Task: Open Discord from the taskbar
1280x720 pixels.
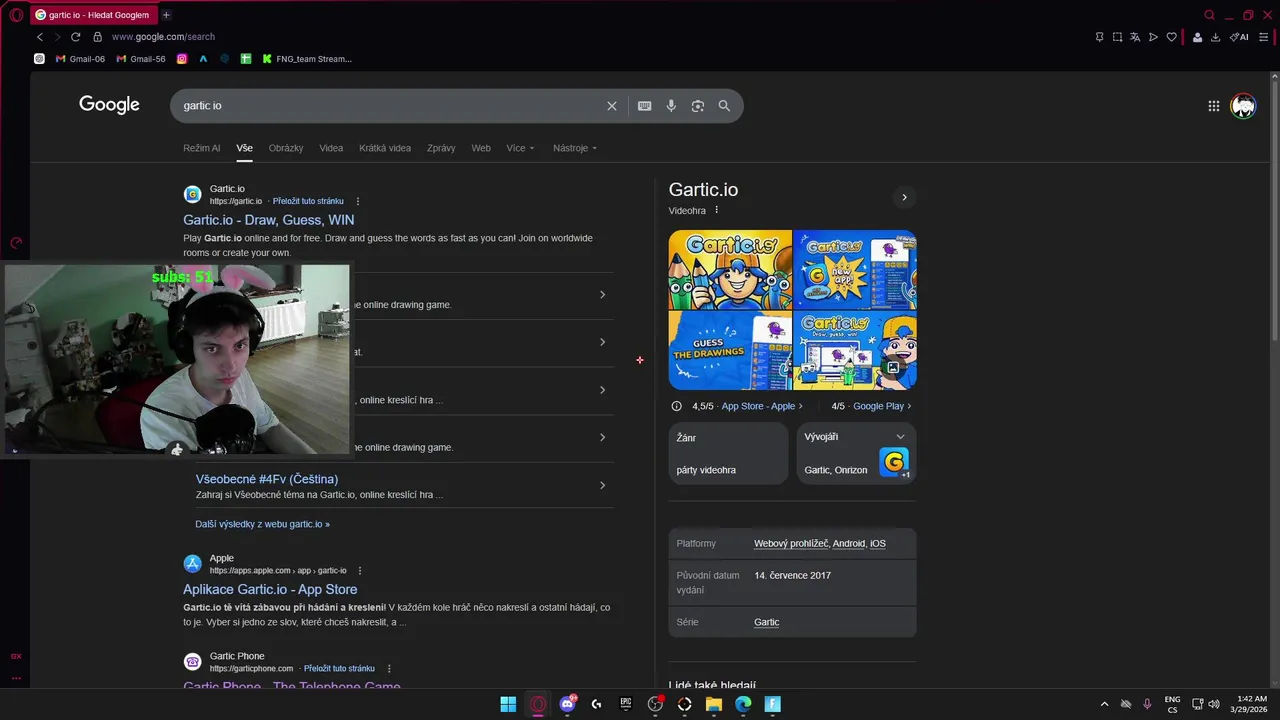Action: (x=567, y=704)
